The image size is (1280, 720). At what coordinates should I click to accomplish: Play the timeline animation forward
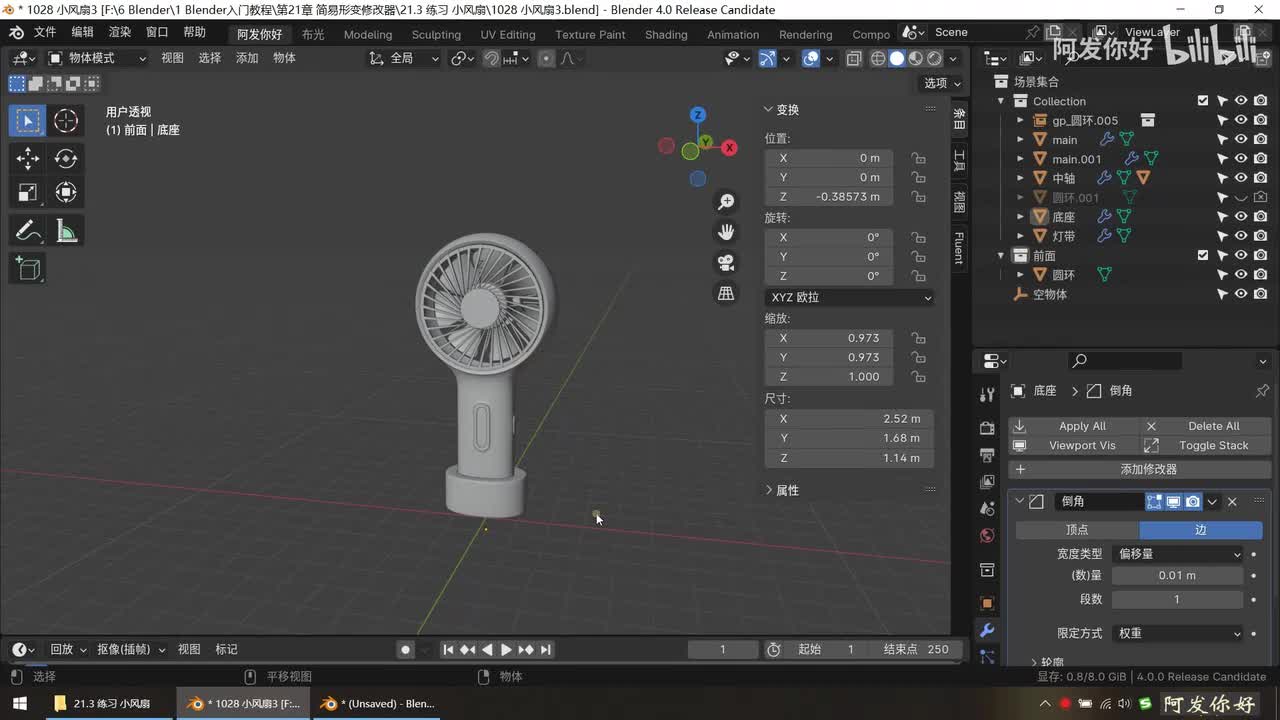tap(506, 650)
